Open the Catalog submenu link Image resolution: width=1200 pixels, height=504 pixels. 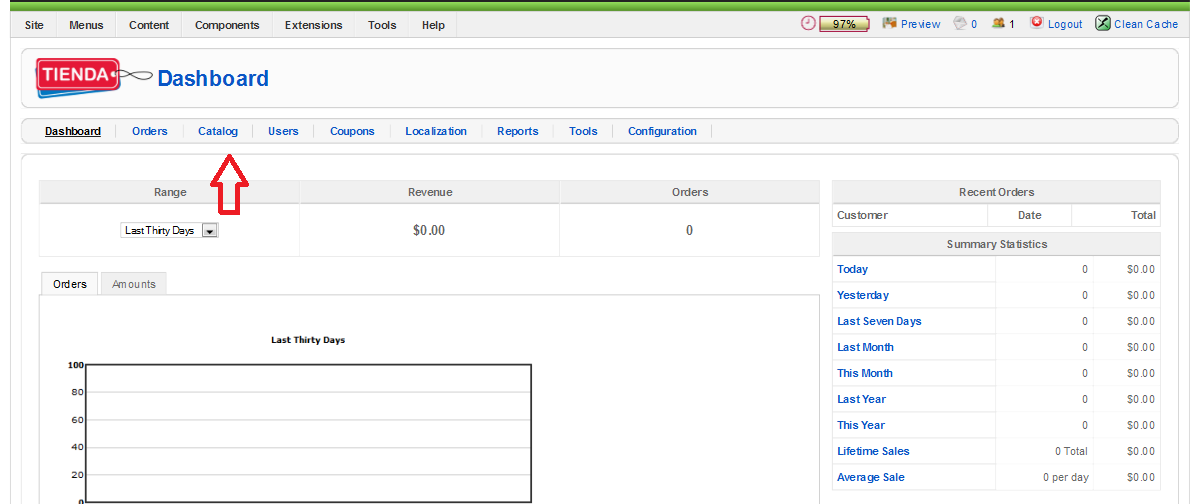[218, 131]
